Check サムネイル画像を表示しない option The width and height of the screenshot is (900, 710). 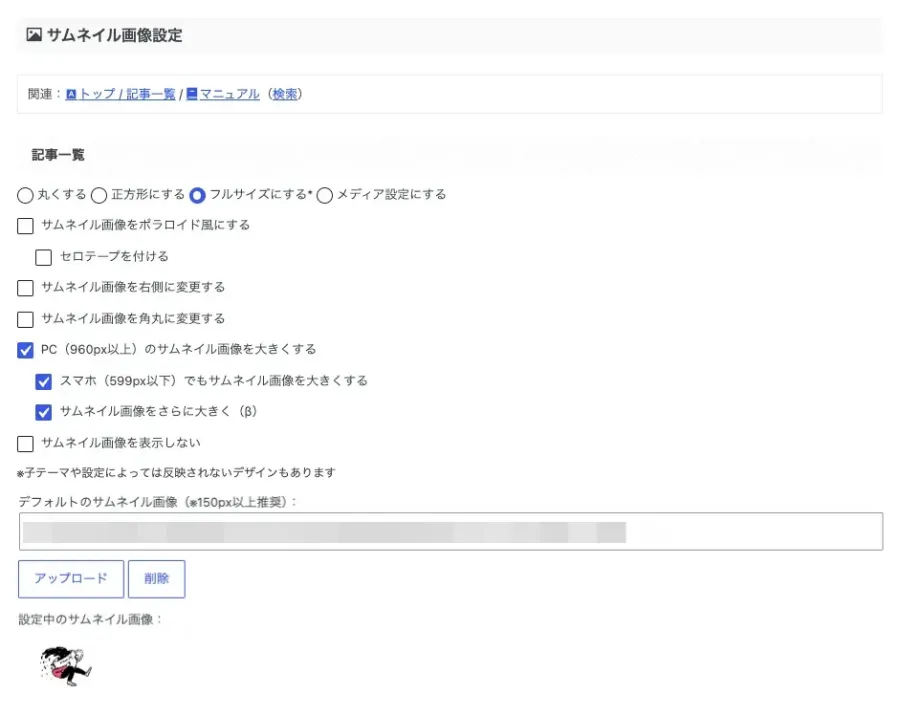coord(25,444)
